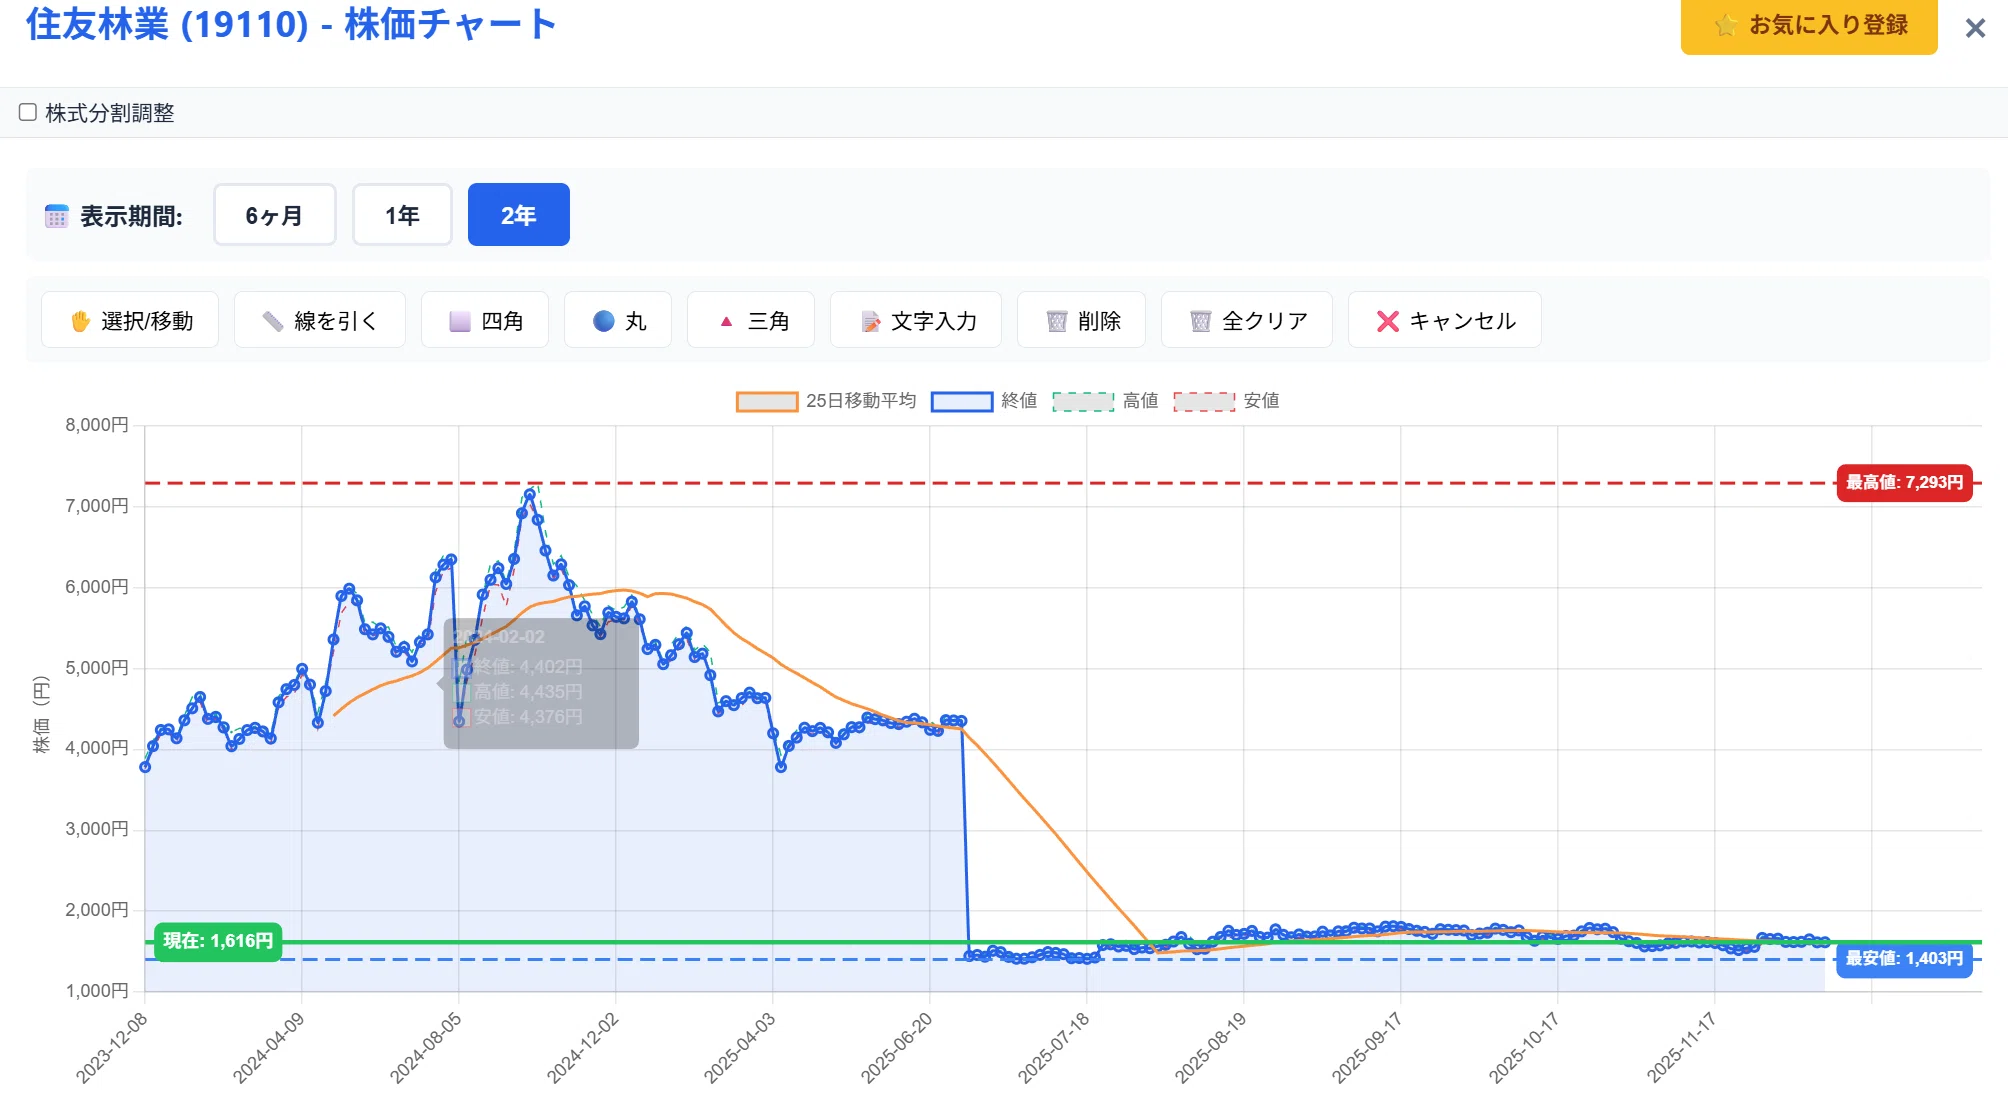
Task: Select the 三角 triangle shape tool
Action: point(751,320)
